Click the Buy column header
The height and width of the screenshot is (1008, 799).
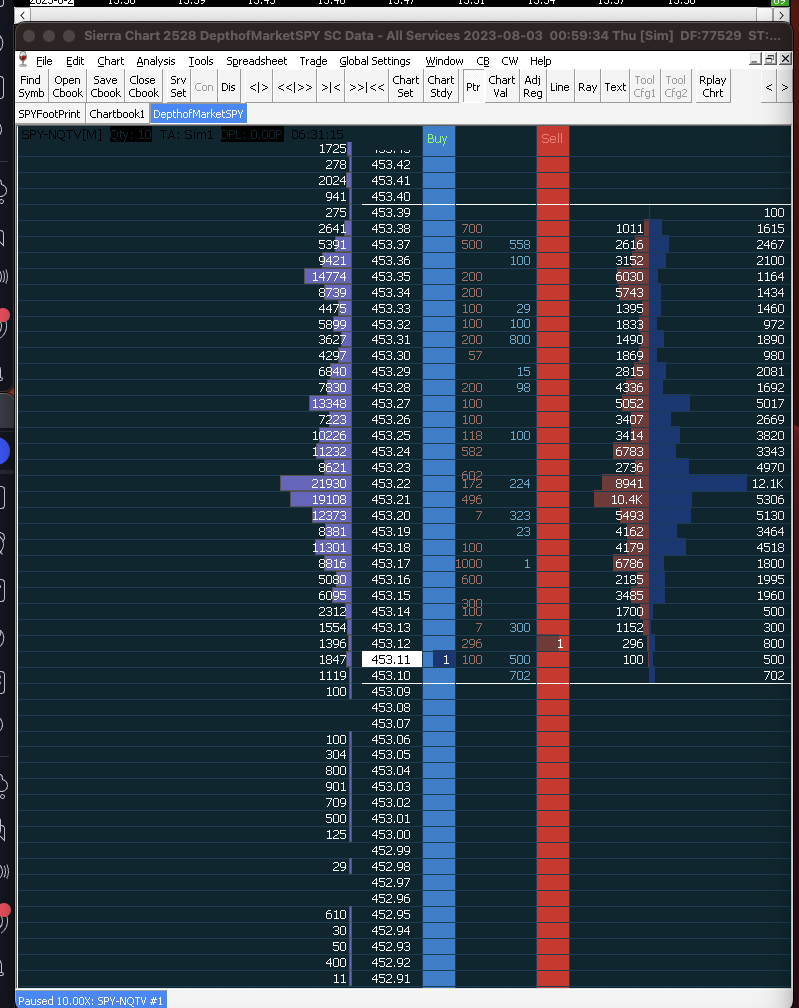pyautogui.click(x=437, y=138)
